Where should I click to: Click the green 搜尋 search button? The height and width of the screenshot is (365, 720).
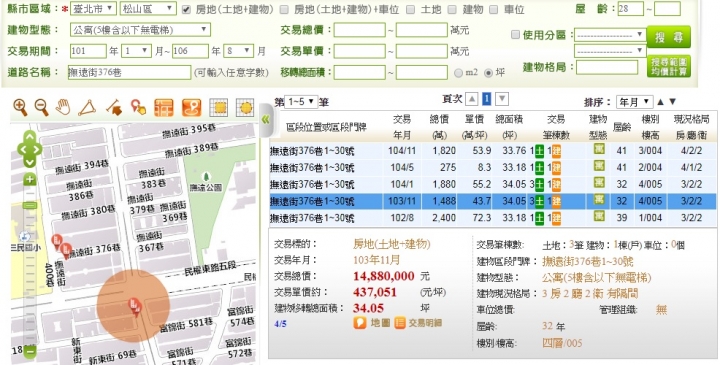pos(669,37)
